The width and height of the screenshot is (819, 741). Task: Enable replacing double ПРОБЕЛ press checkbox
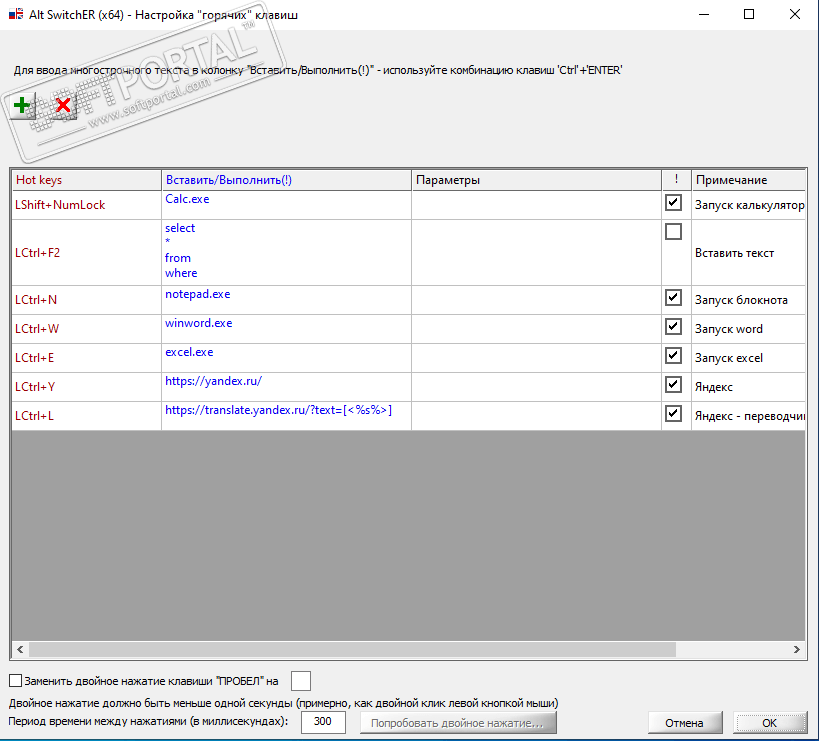click(x=16, y=680)
